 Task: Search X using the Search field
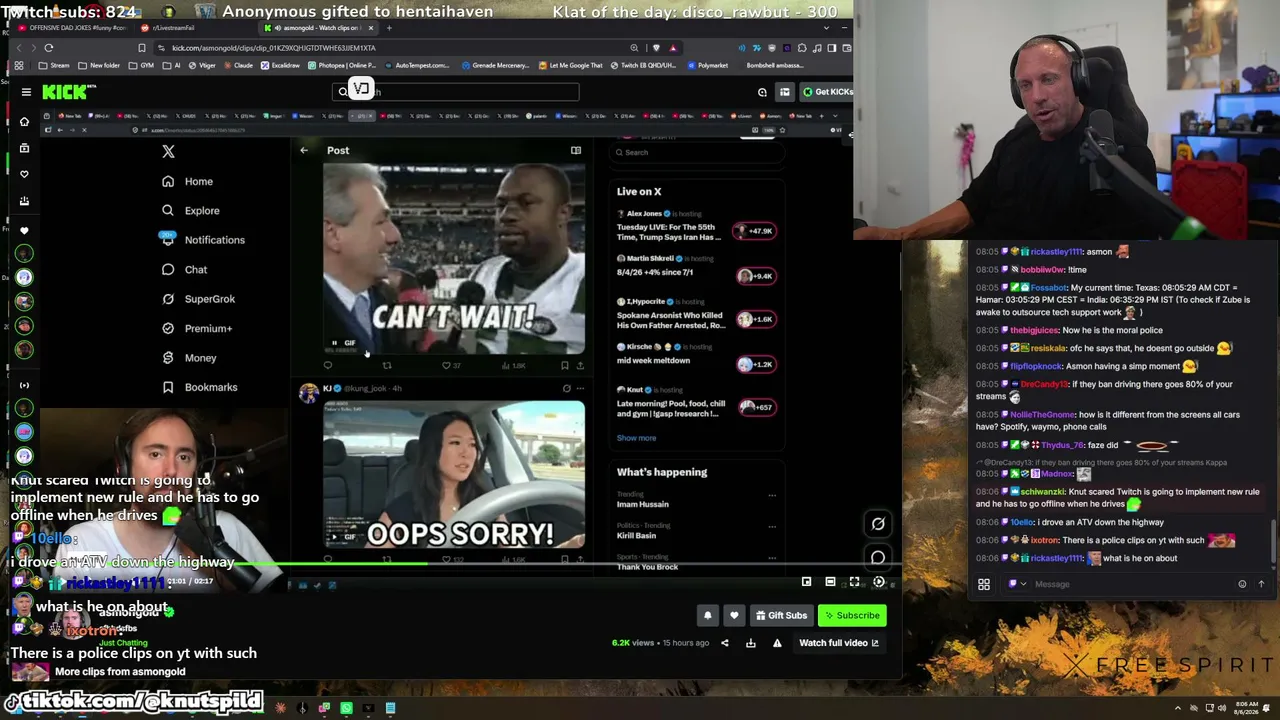pyautogui.click(x=696, y=152)
